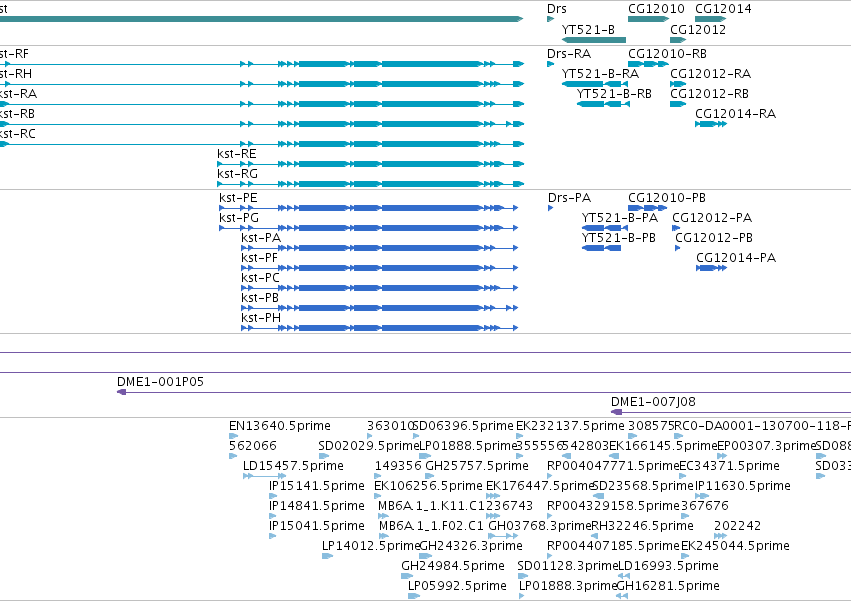The width and height of the screenshot is (851, 601).
Task: Select EST GH25757.5prime
Action: tap(430, 476)
